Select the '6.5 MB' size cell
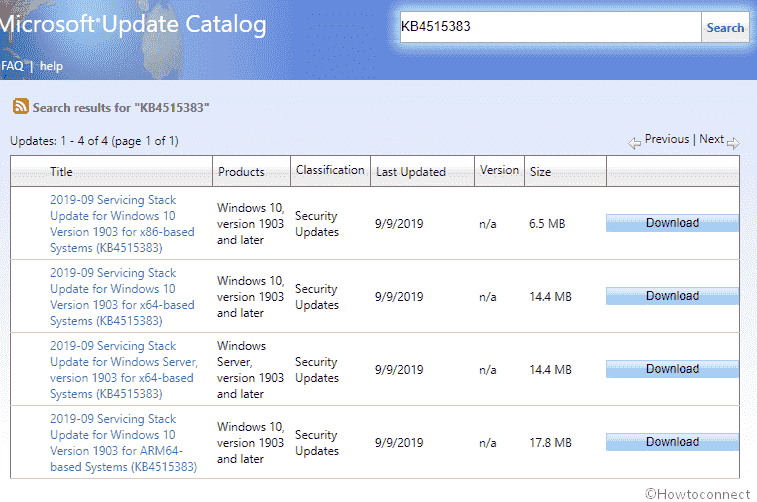The image size is (757, 502). click(547, 223)
